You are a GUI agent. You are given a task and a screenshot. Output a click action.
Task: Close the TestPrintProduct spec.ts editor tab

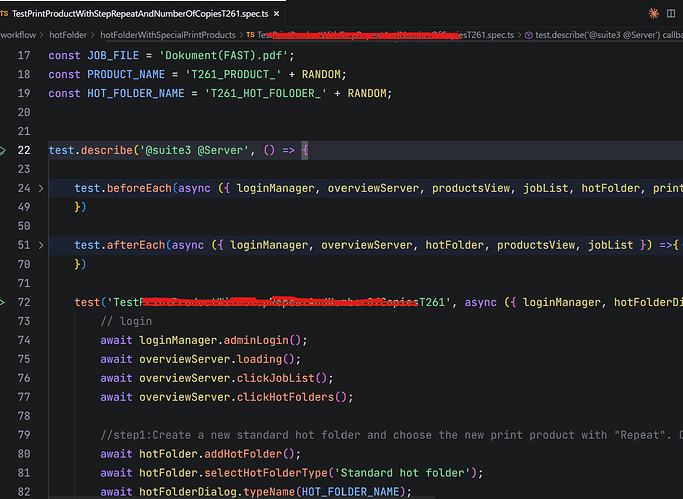point(276,14)
